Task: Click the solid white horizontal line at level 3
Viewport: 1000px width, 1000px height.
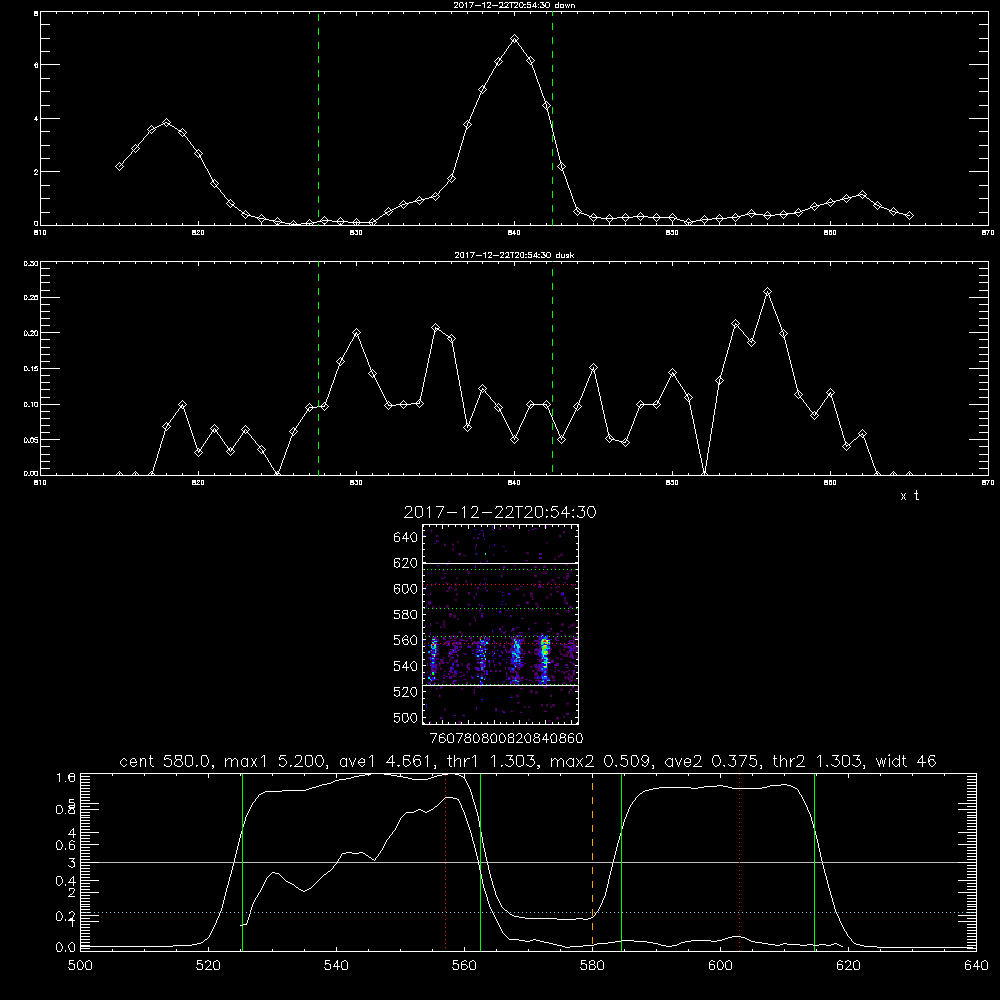Action: [528, 862]
